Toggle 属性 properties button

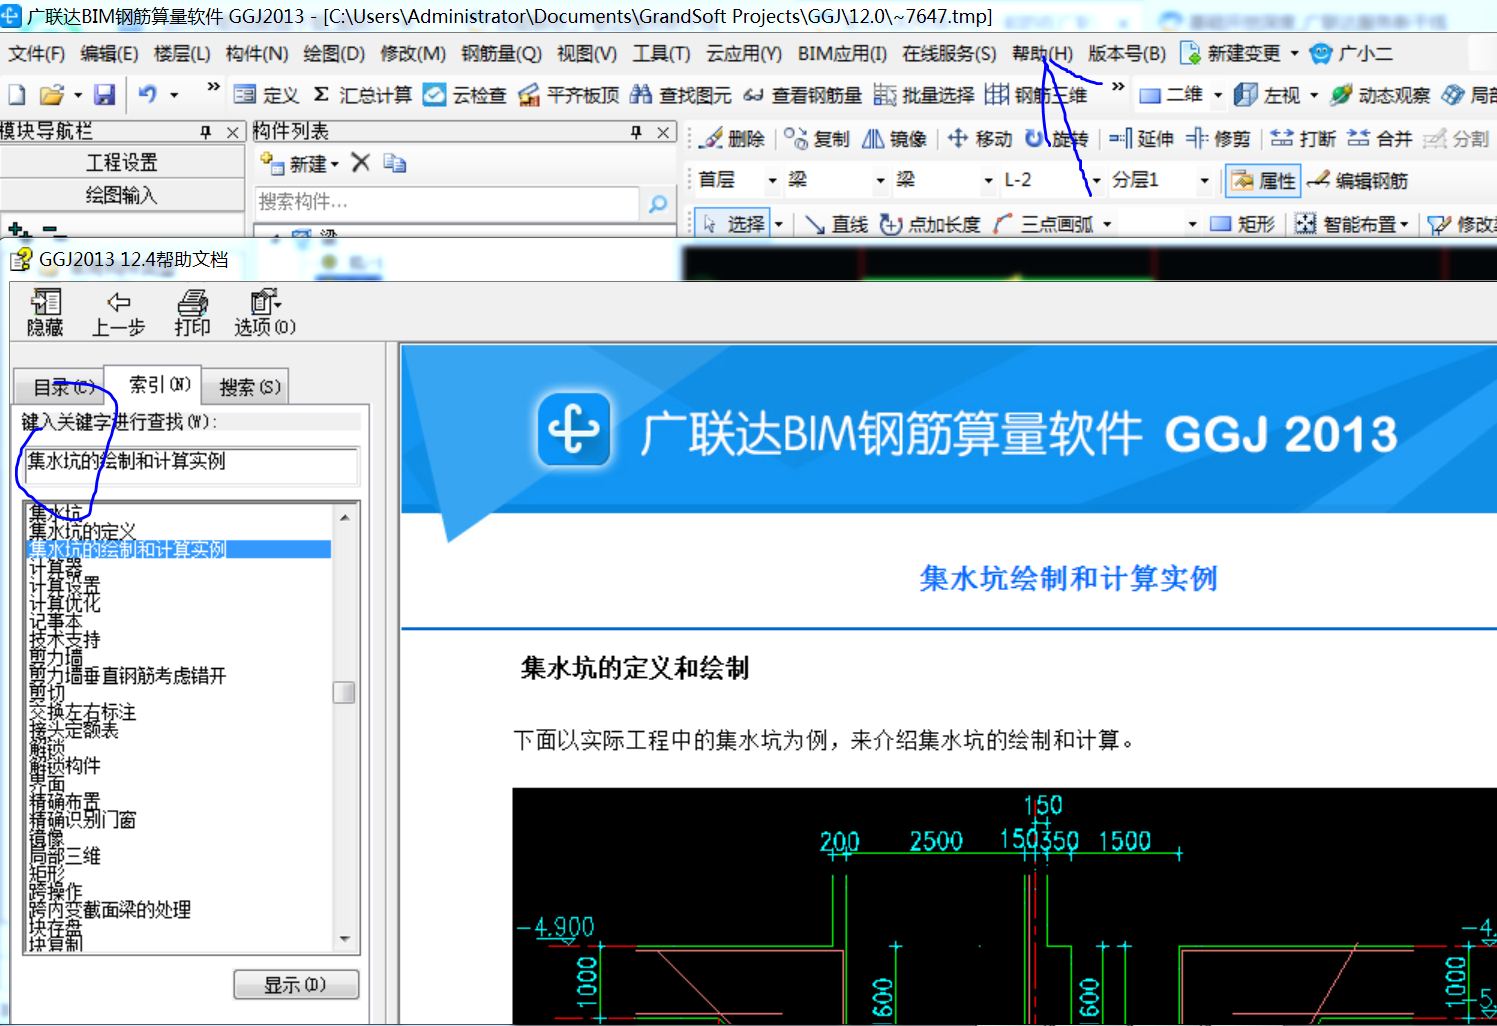point(1263,180)
